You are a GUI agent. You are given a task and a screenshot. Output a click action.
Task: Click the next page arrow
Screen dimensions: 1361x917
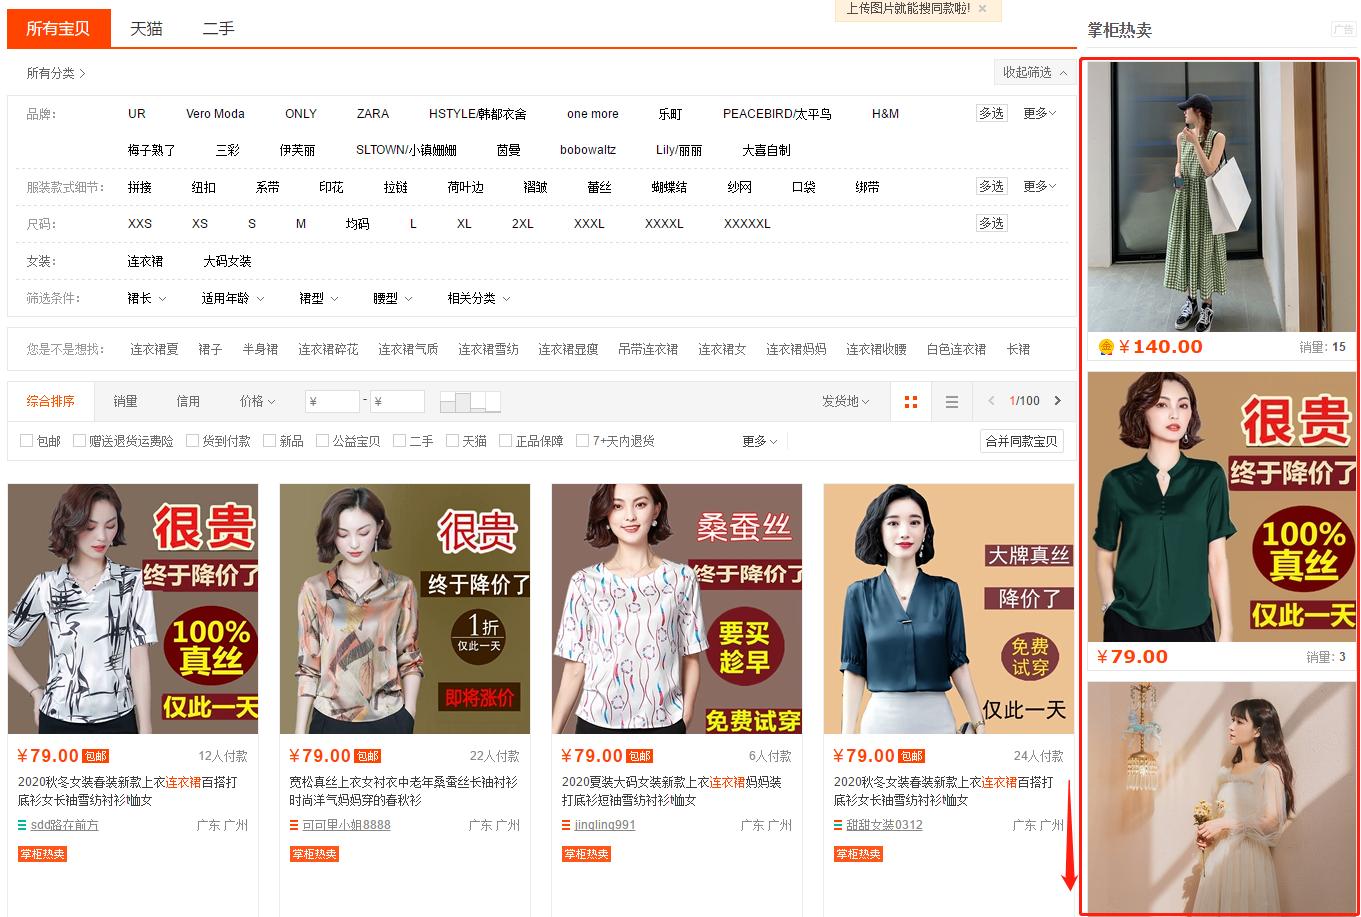[x=1057, y=400]
